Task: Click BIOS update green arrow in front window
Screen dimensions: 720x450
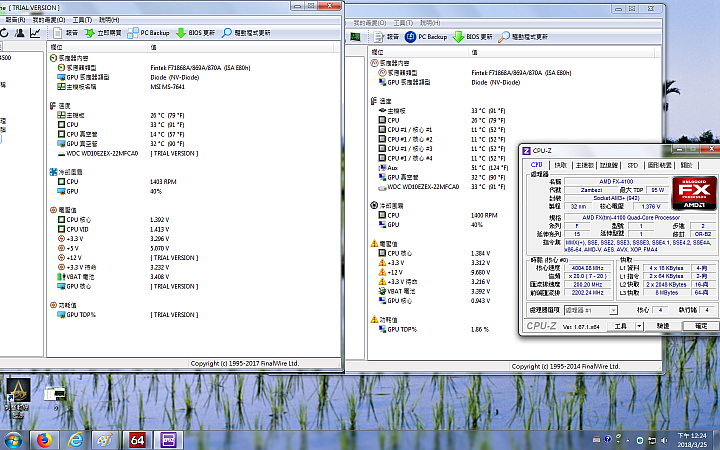Action: click(181, 33)
